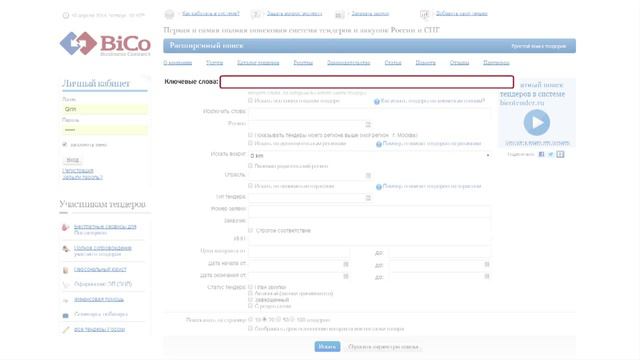Open calendar for end date from
The image size is (640, 360).
(346, 276)
